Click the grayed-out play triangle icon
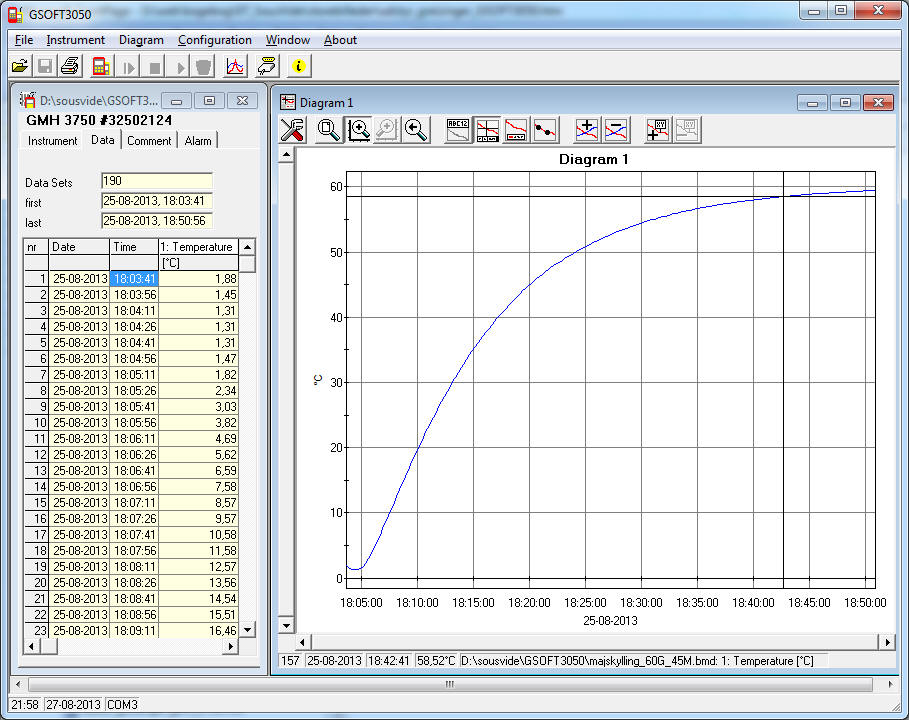Screen dimensions: 909x720 click(x=179, y=66)
